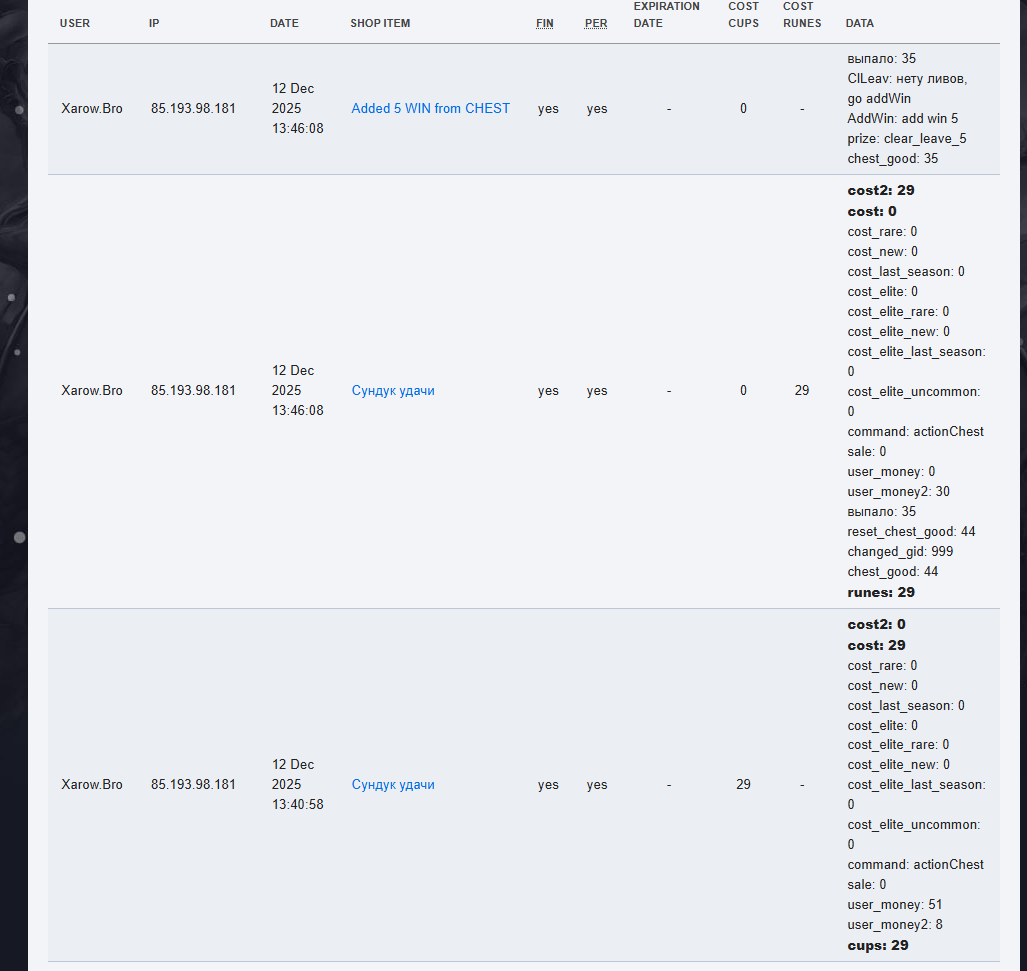Click the "reset_chest_good: 44" data line
The height and width of the screenshot is (971, 1027).
pos(911,531)
